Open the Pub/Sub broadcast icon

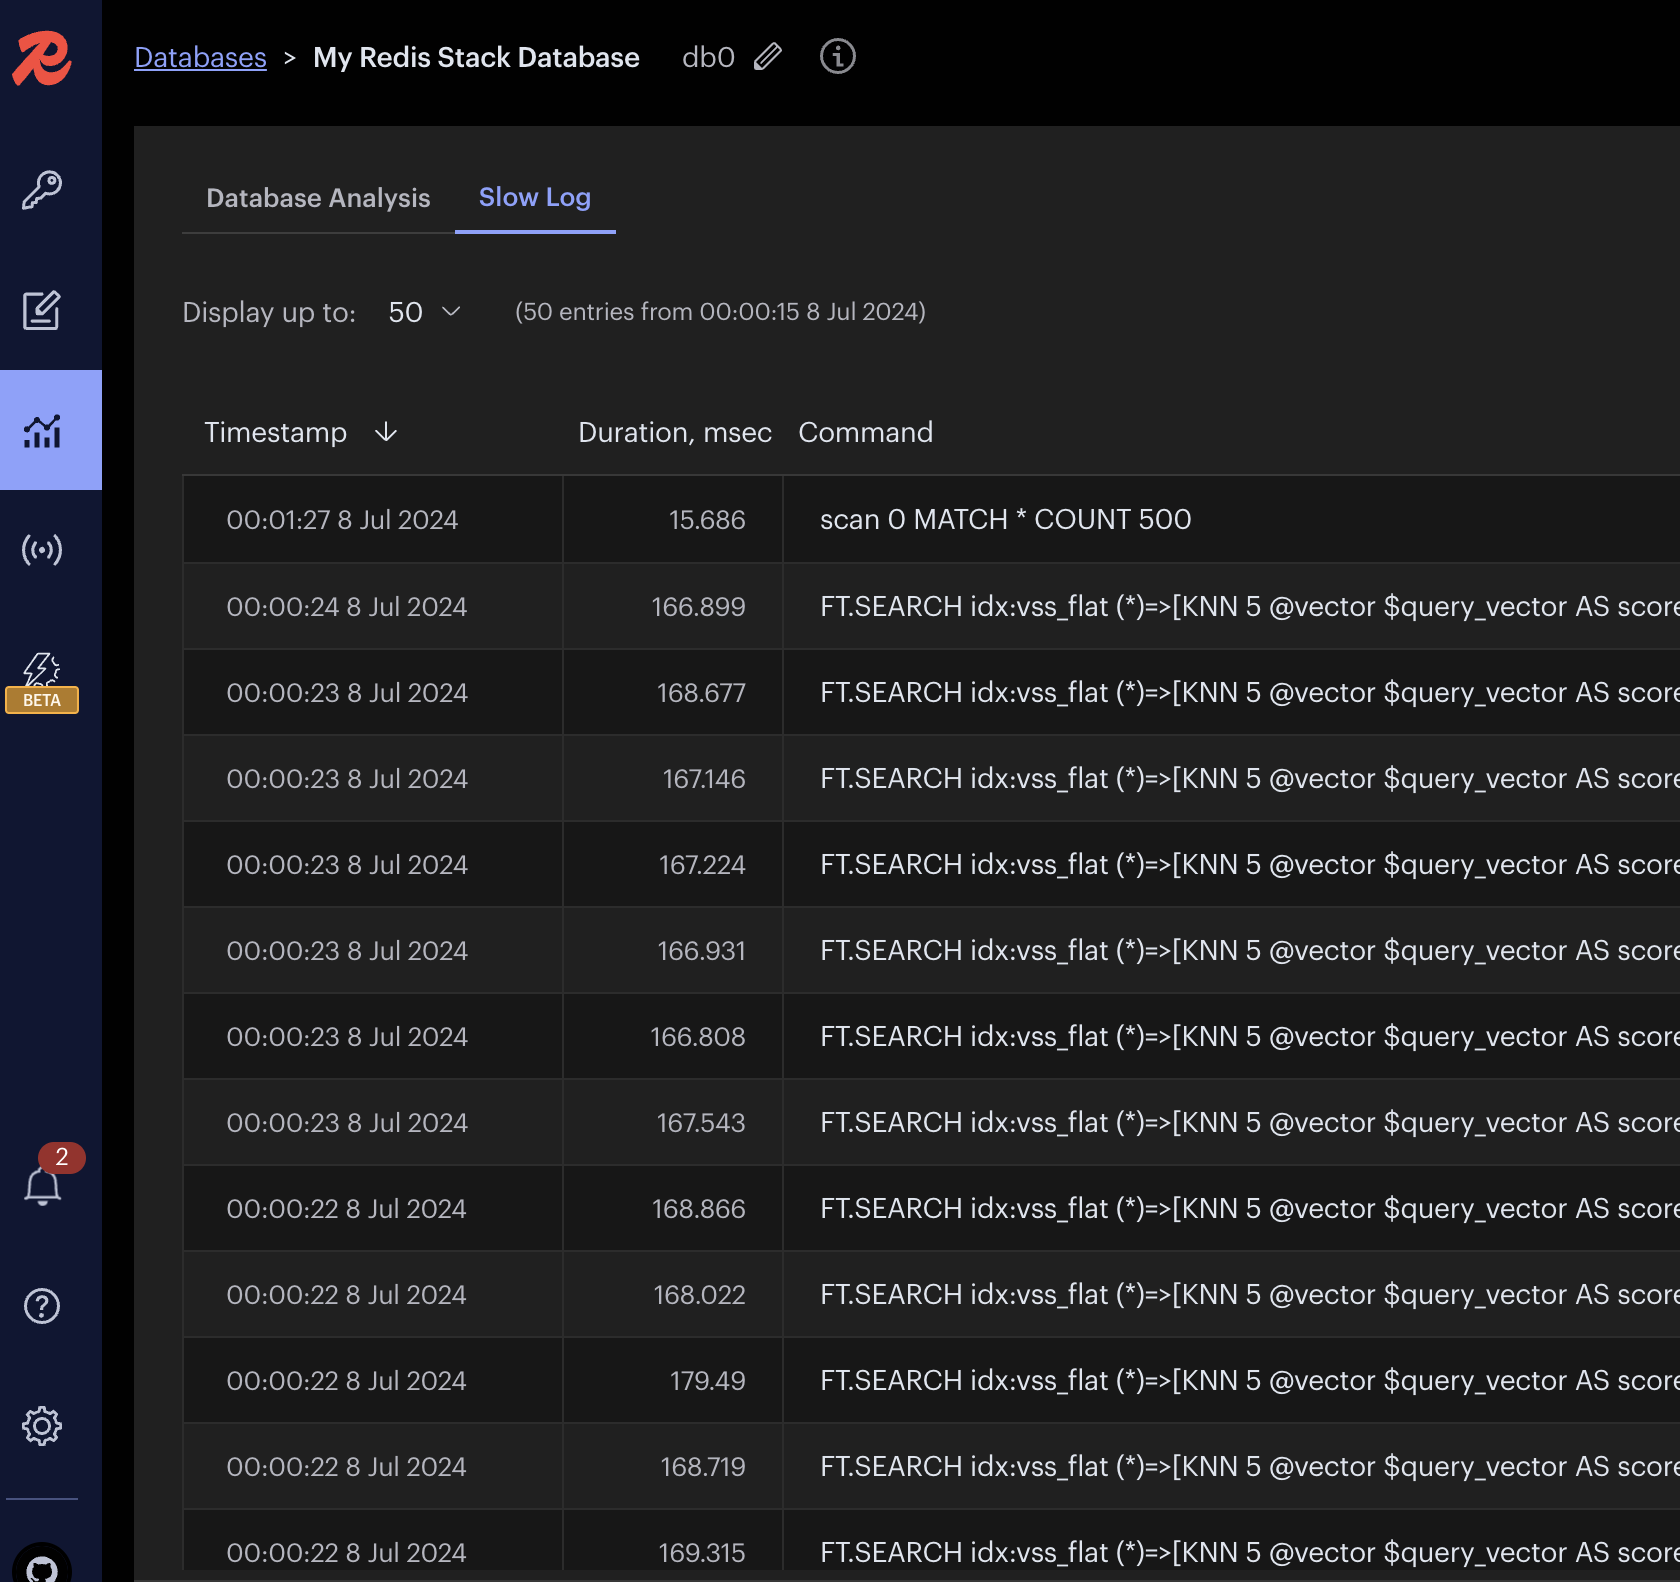[x=42, y=550]
